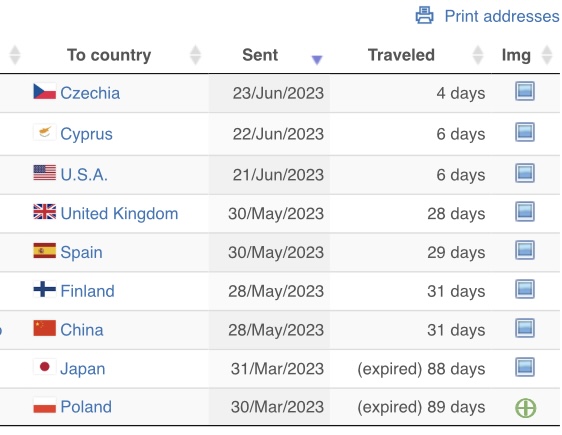This screenshot has height=435, width=562.
Task: Click the printer icon beside Print addresses
Action: tap(424, 15)
